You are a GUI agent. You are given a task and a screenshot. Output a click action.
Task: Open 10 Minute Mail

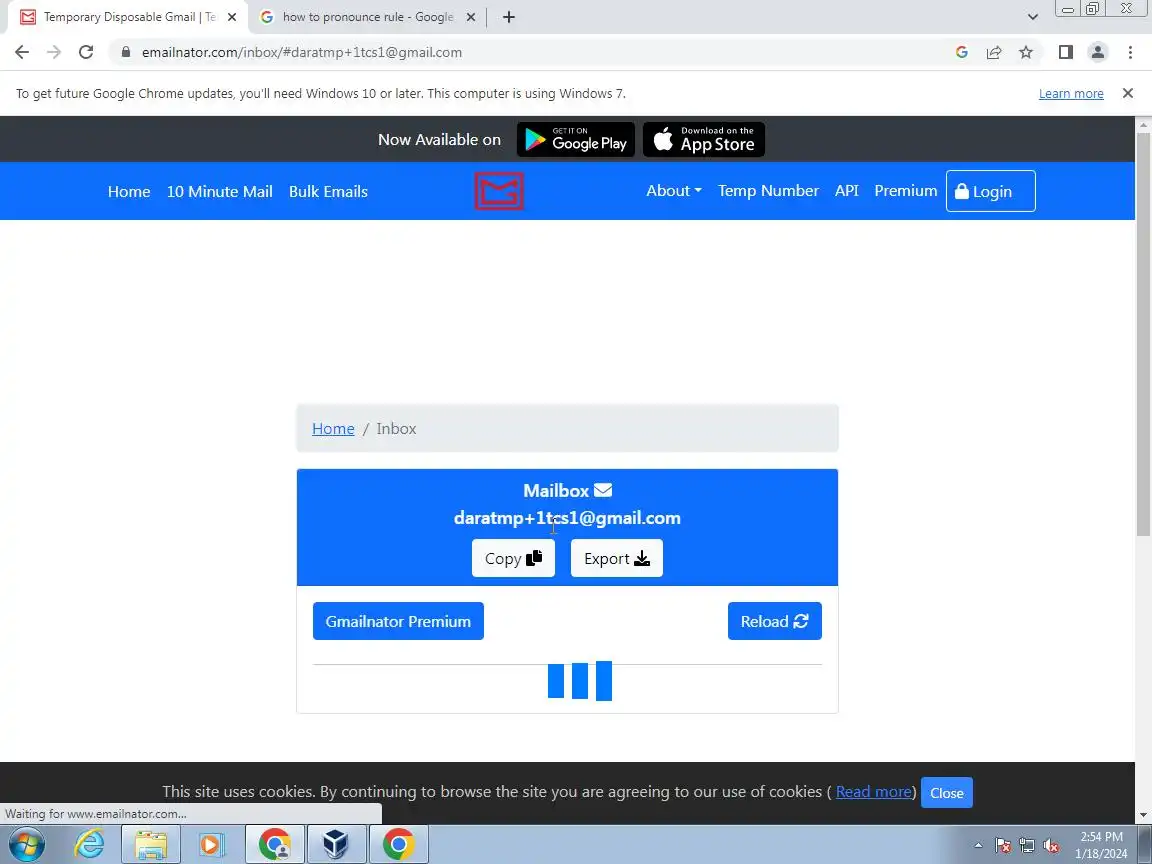(x=220, y=191)
